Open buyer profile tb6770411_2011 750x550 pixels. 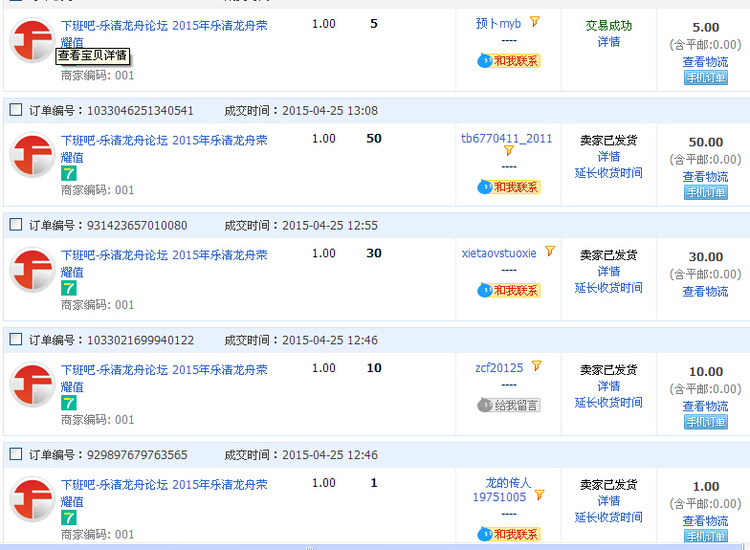(x=507, y=139)
